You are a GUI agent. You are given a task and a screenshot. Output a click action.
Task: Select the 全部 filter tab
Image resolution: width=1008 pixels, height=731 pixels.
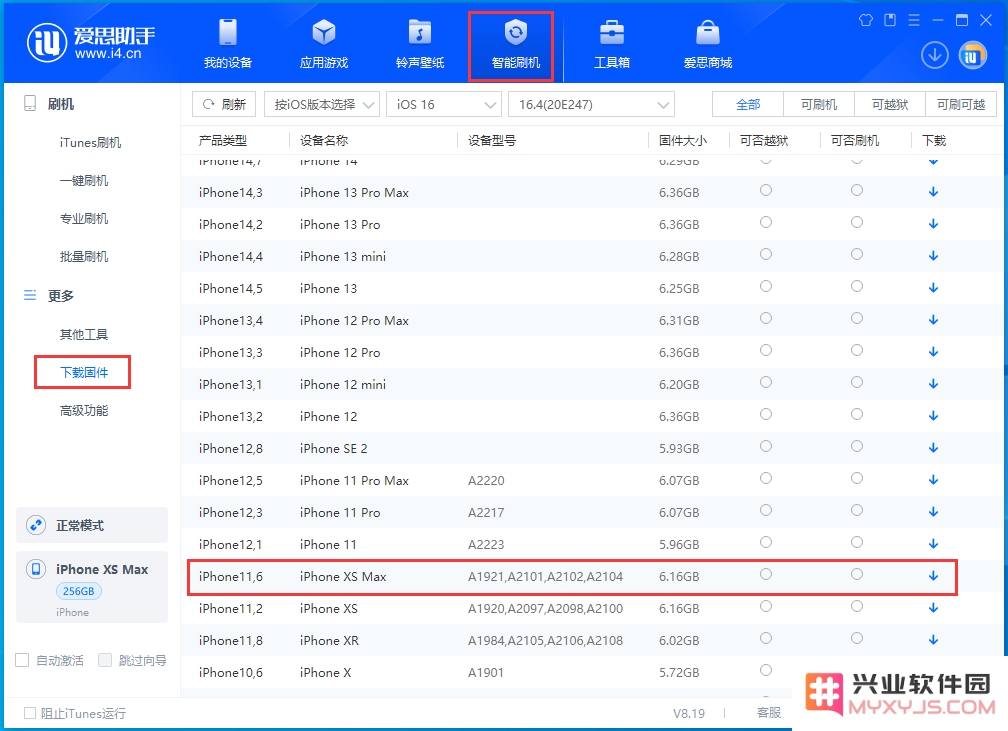748,104
